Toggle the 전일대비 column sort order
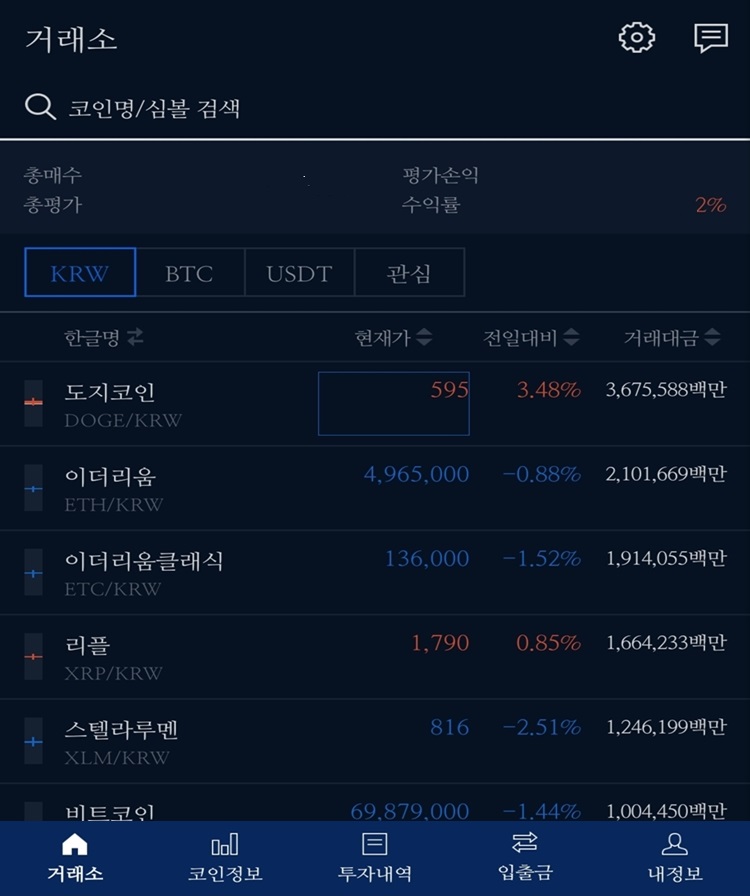 tap(570, 337)
